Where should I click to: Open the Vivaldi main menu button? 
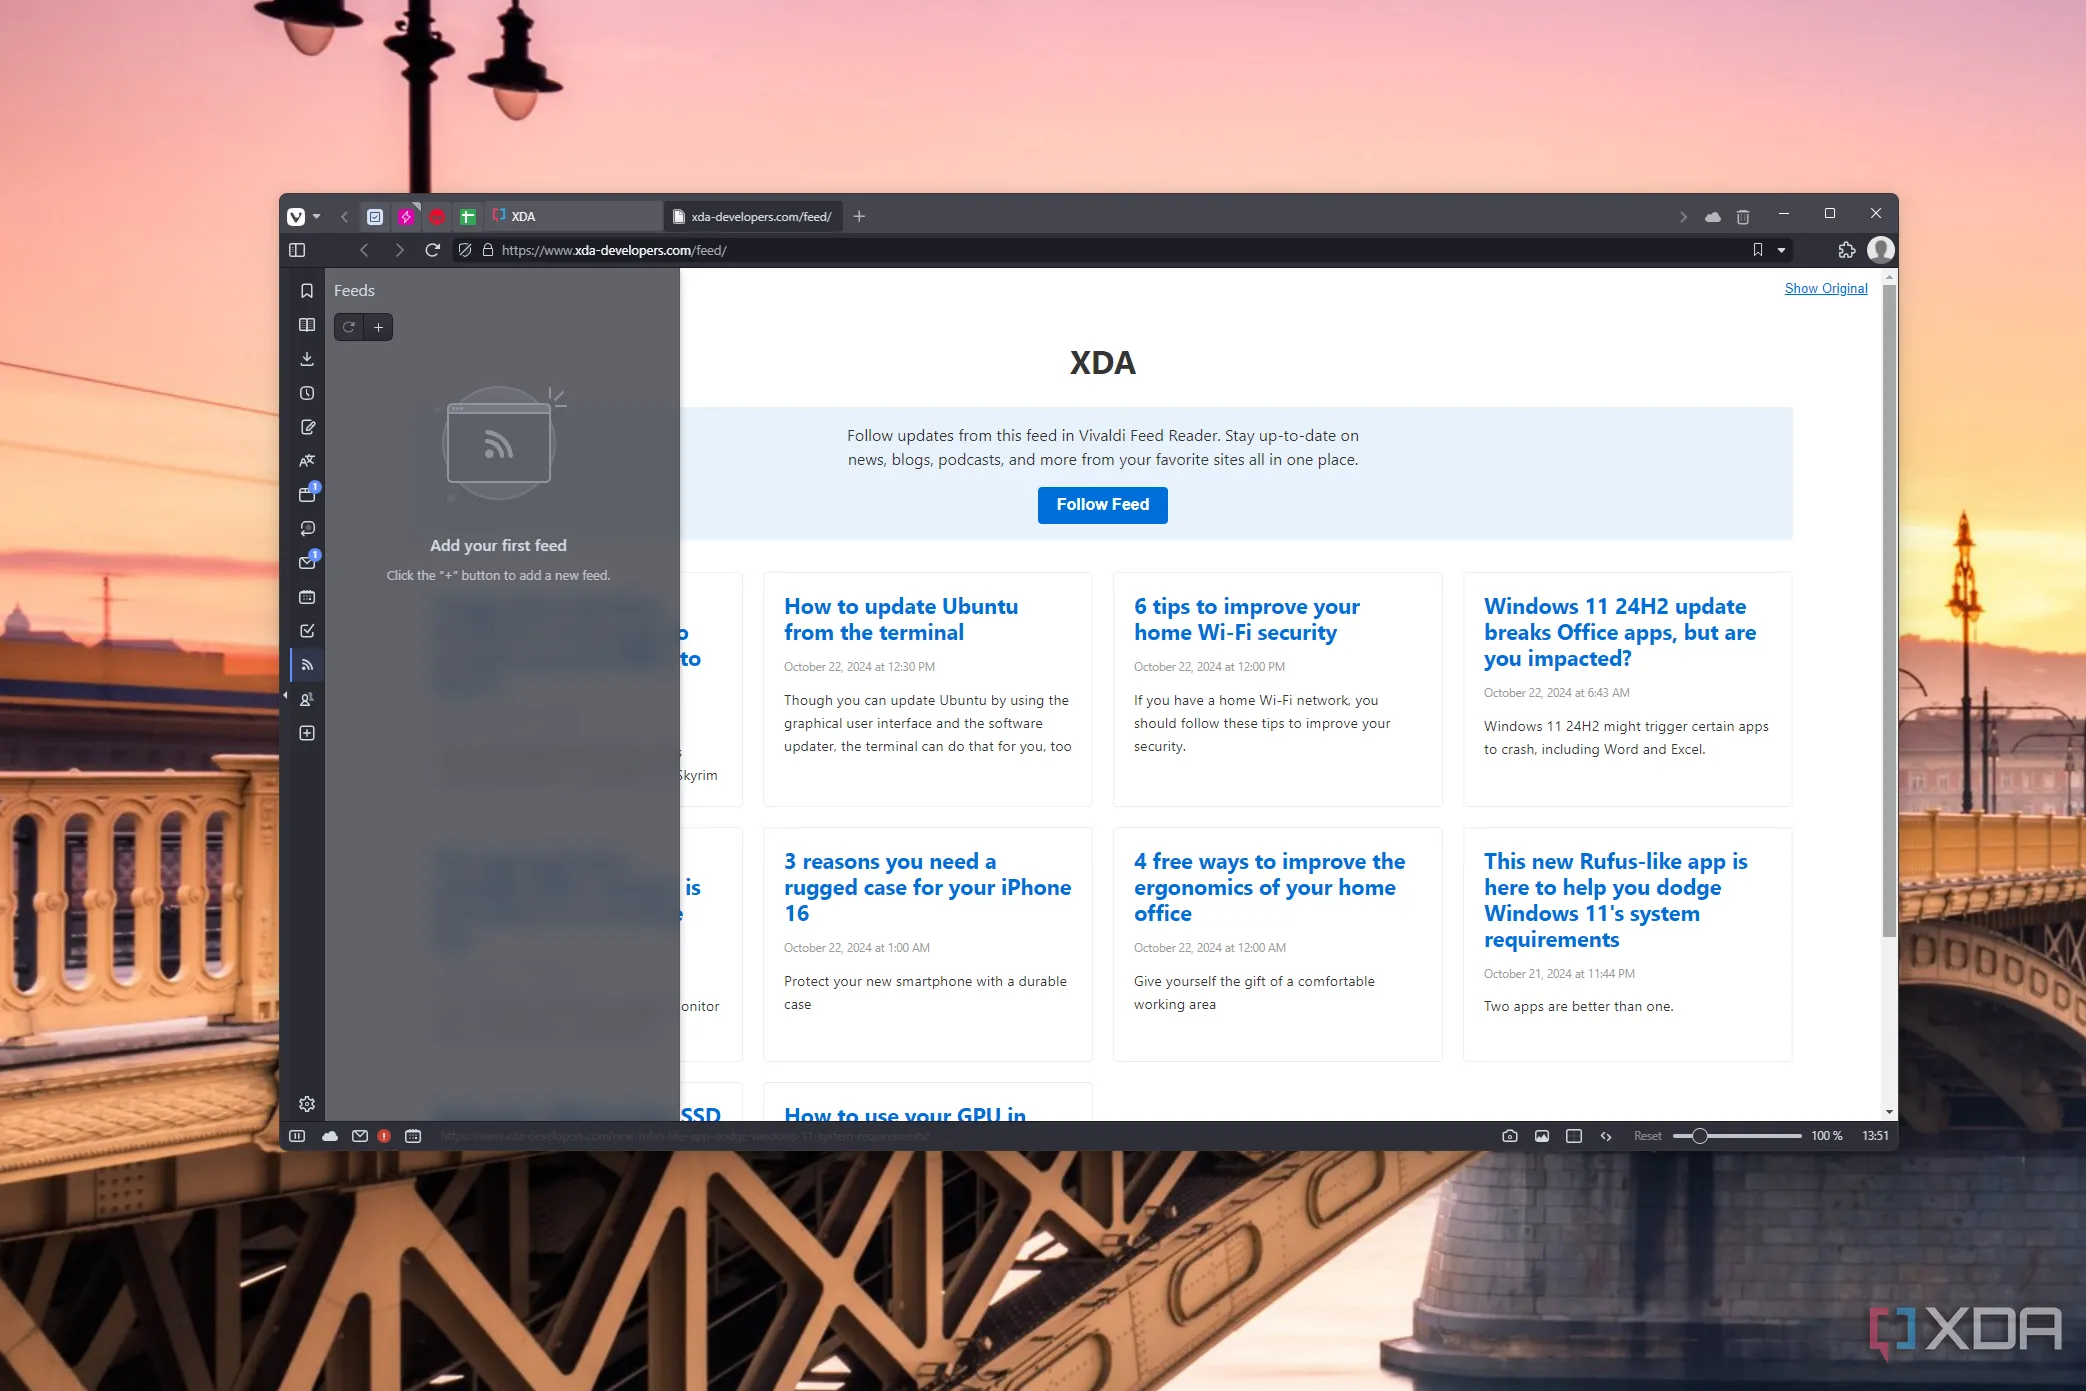pyautogui.click(x=296, y=216)
